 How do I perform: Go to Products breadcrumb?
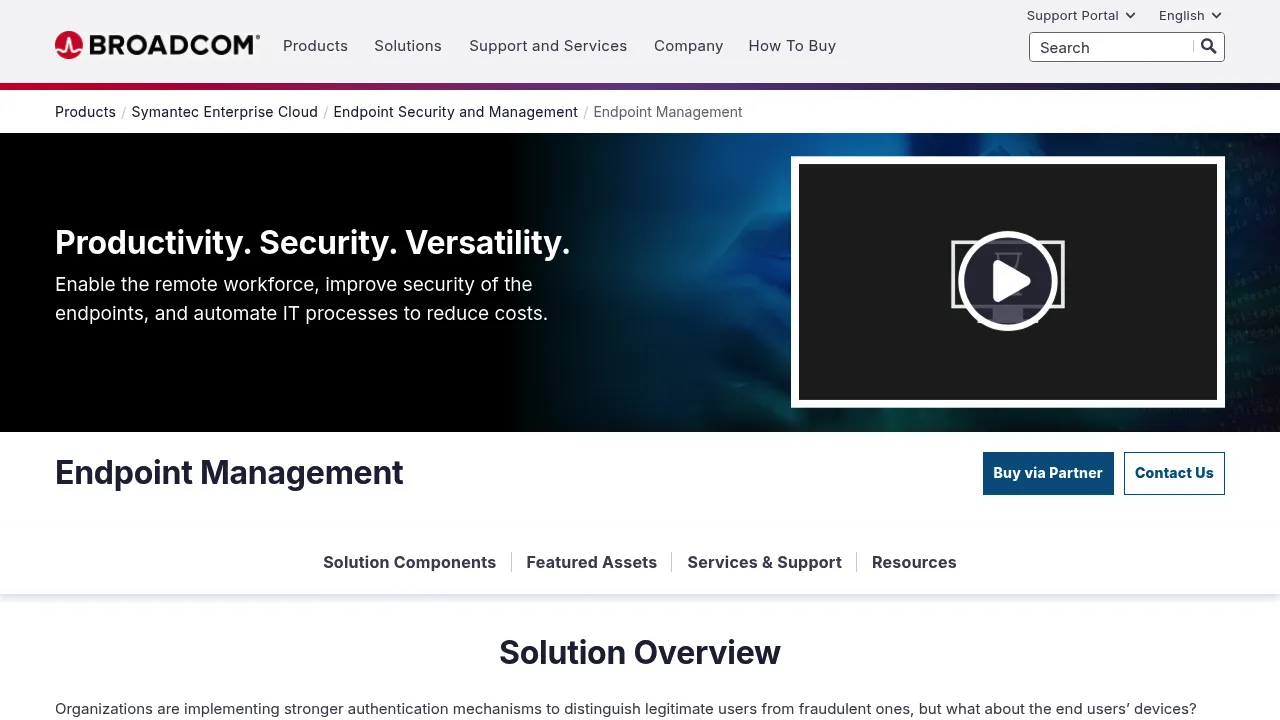(x=85, y=112)
